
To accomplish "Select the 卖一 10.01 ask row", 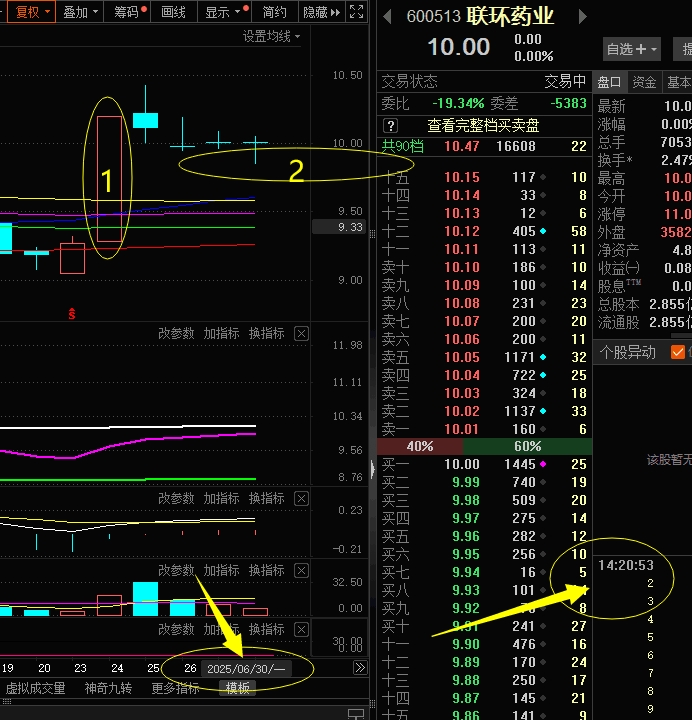I will click(484, 429).
